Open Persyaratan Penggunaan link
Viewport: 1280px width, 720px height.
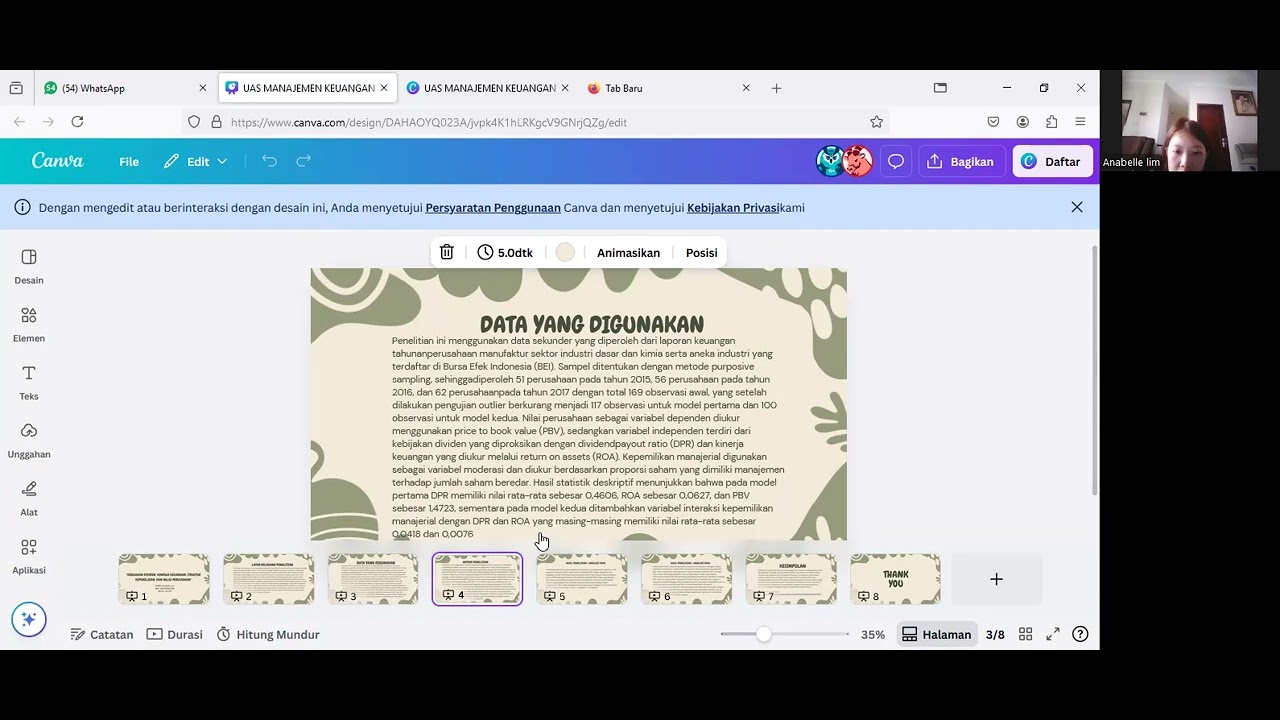coord(493,208)
